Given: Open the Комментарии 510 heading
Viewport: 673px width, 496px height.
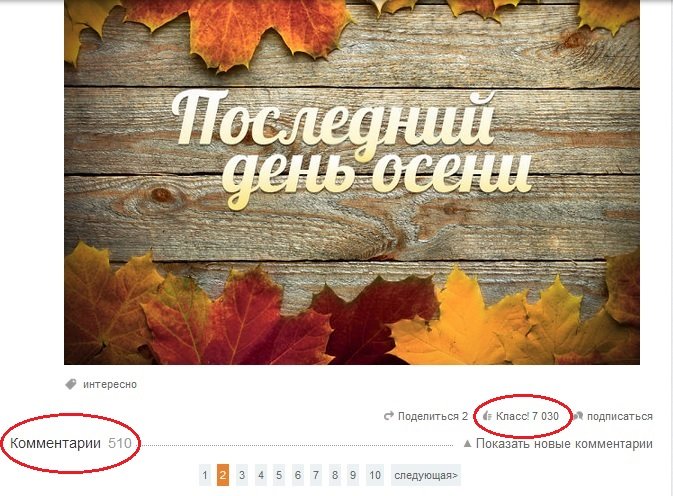Looking at the screenshot, I should pyautogui.click(x=70, y=443).
